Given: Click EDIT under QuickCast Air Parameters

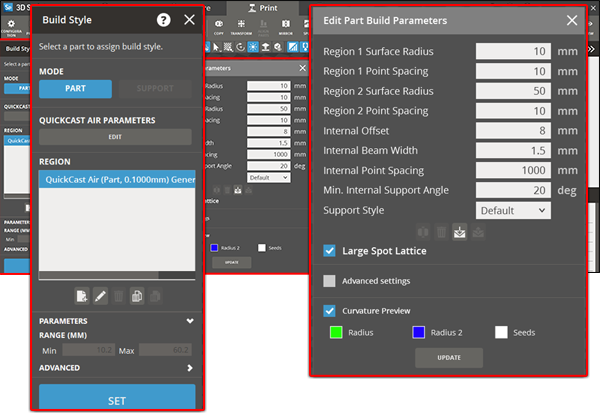Looking at the screenshot, I should pyautogui.click(x=115, y=137).
